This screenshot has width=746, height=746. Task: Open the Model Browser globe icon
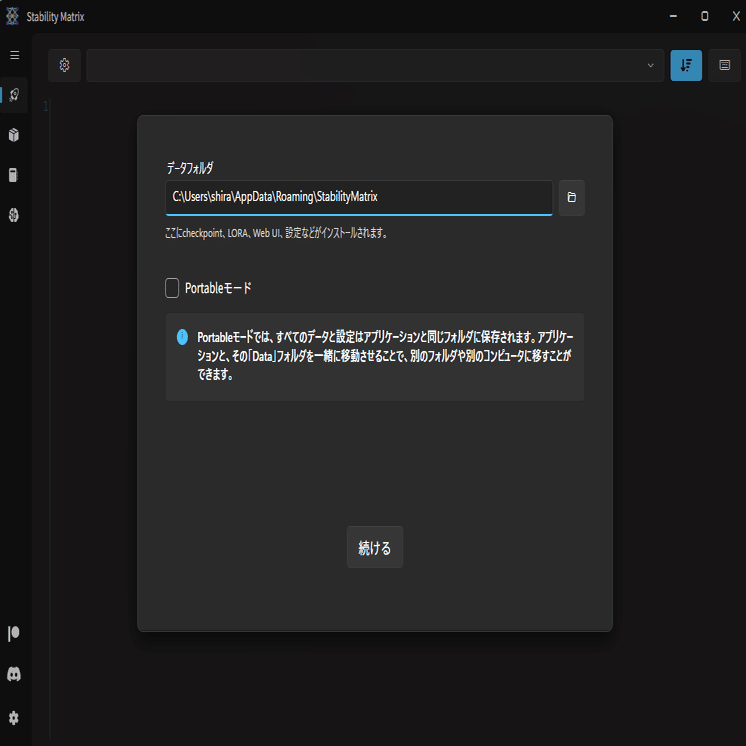coord(14,215)
